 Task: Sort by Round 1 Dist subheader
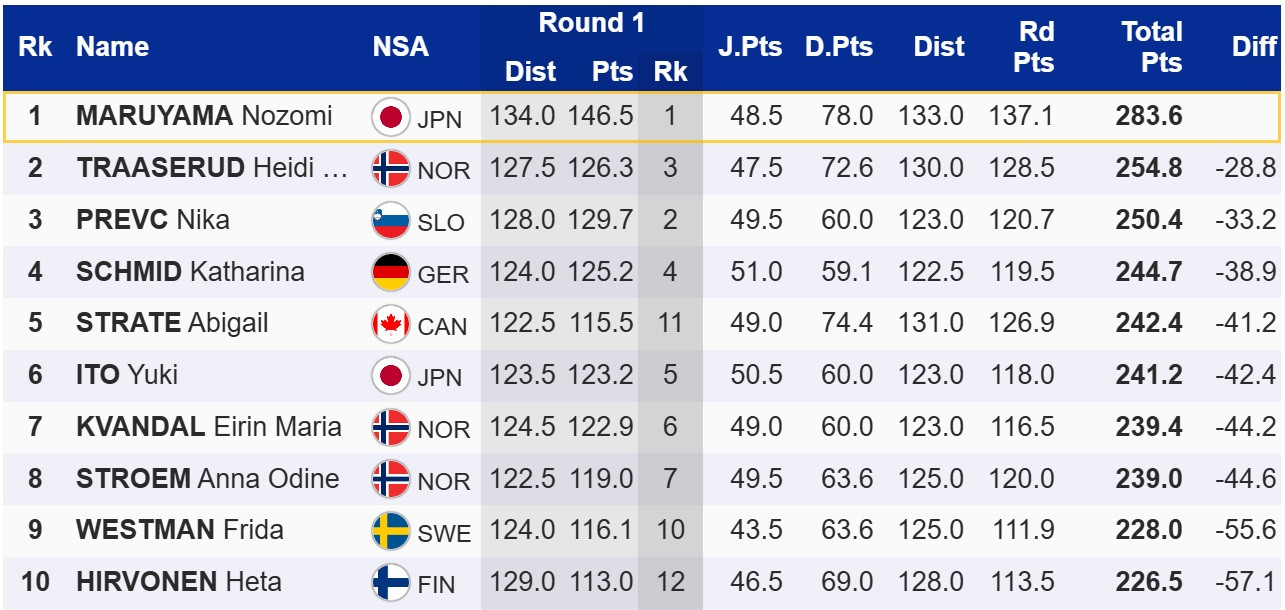click(x=530, y=72)
